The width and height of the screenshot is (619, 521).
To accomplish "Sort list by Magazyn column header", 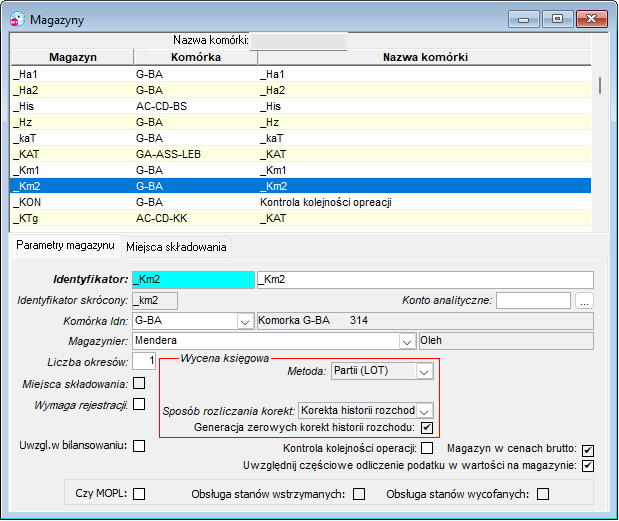I will tap(73, 57).
